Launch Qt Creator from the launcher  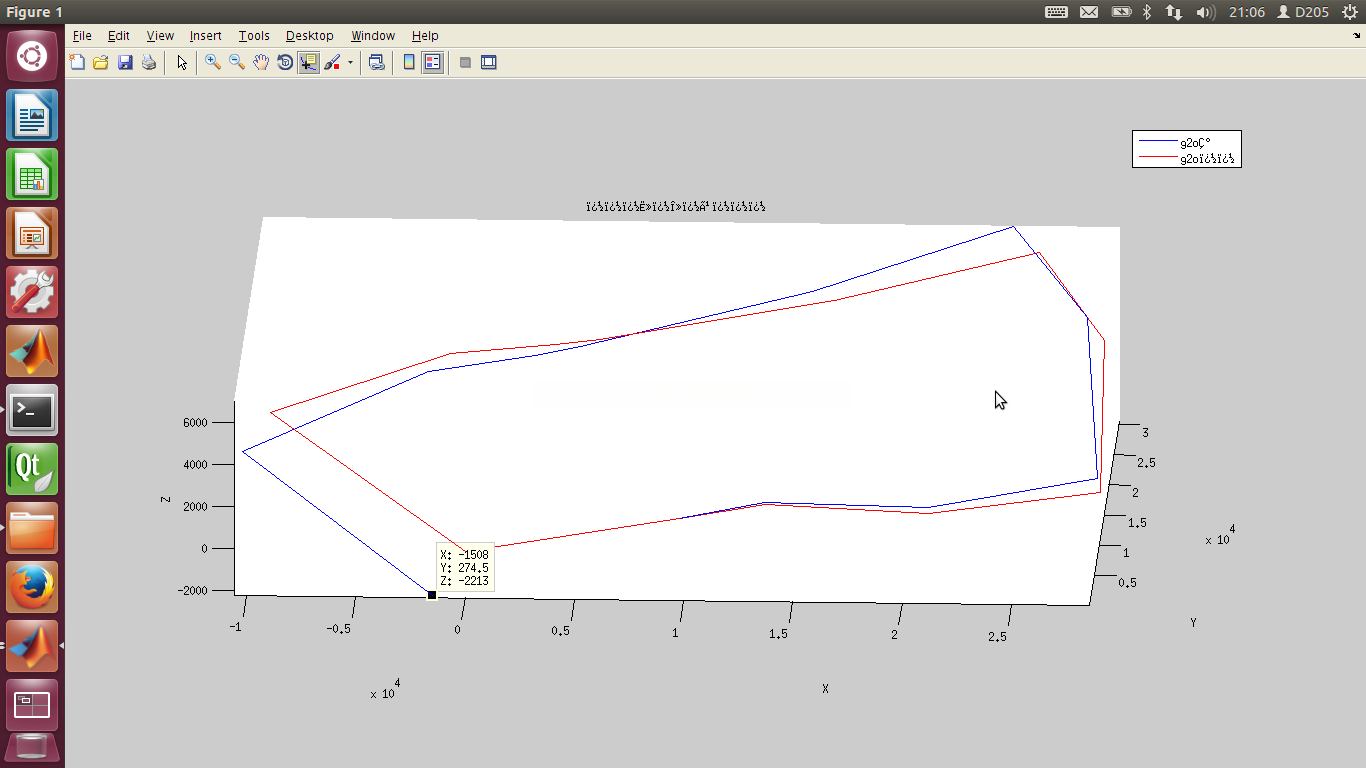pyautogui.click(x=32, y=469)
